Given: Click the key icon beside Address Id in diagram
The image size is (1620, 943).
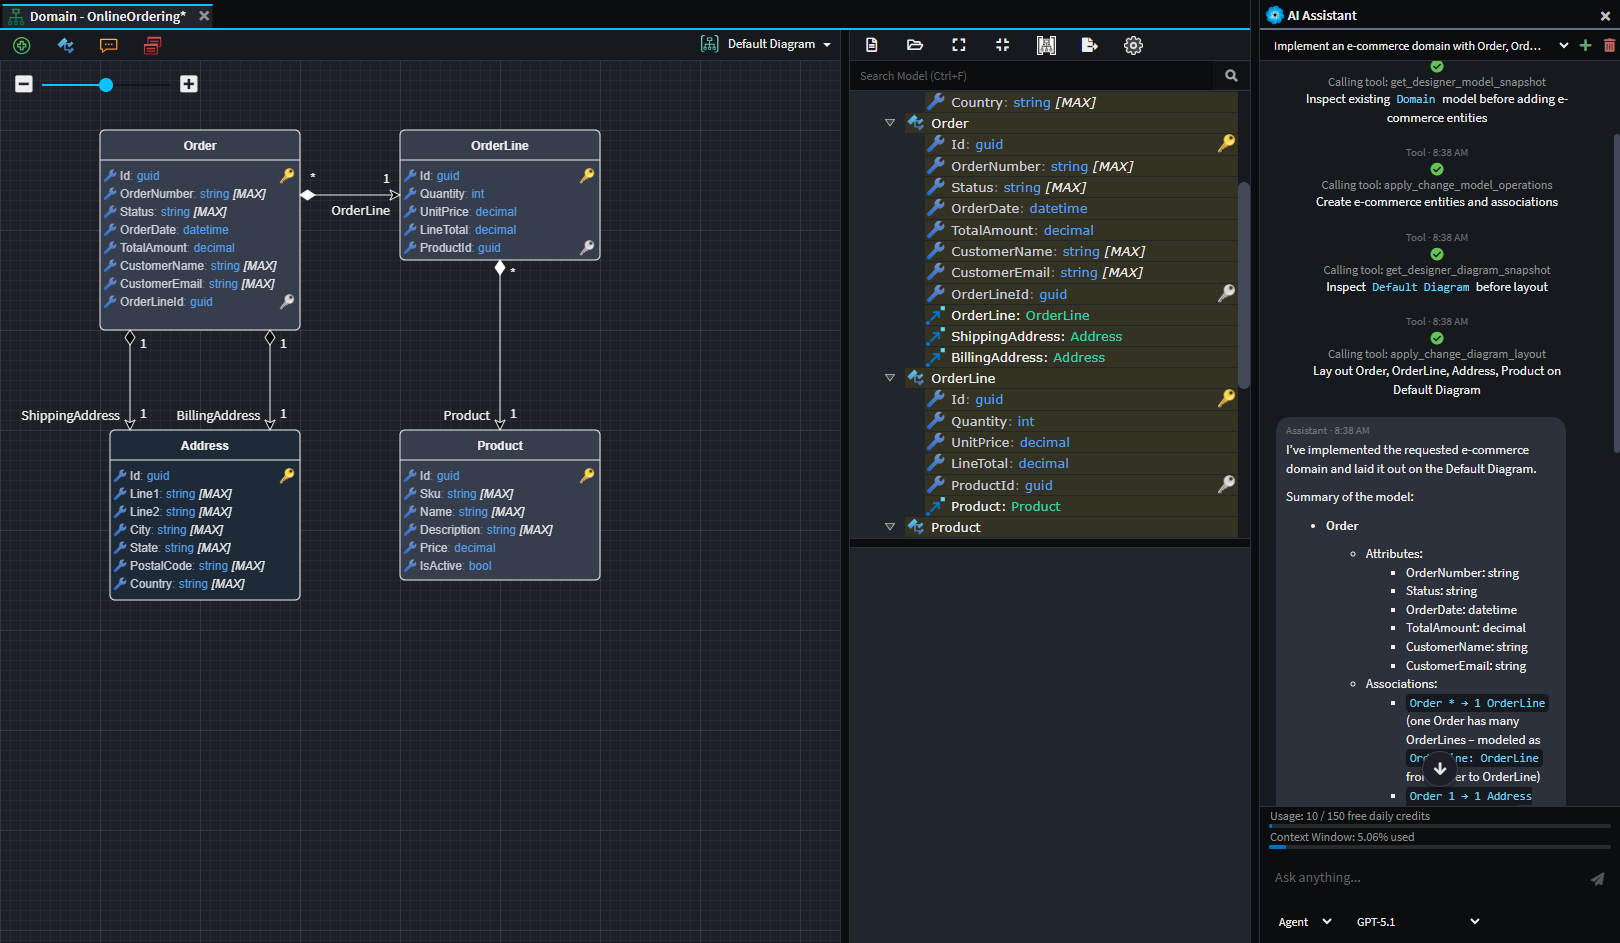Looking at the screenshot, I should click(x=287, y=475).
